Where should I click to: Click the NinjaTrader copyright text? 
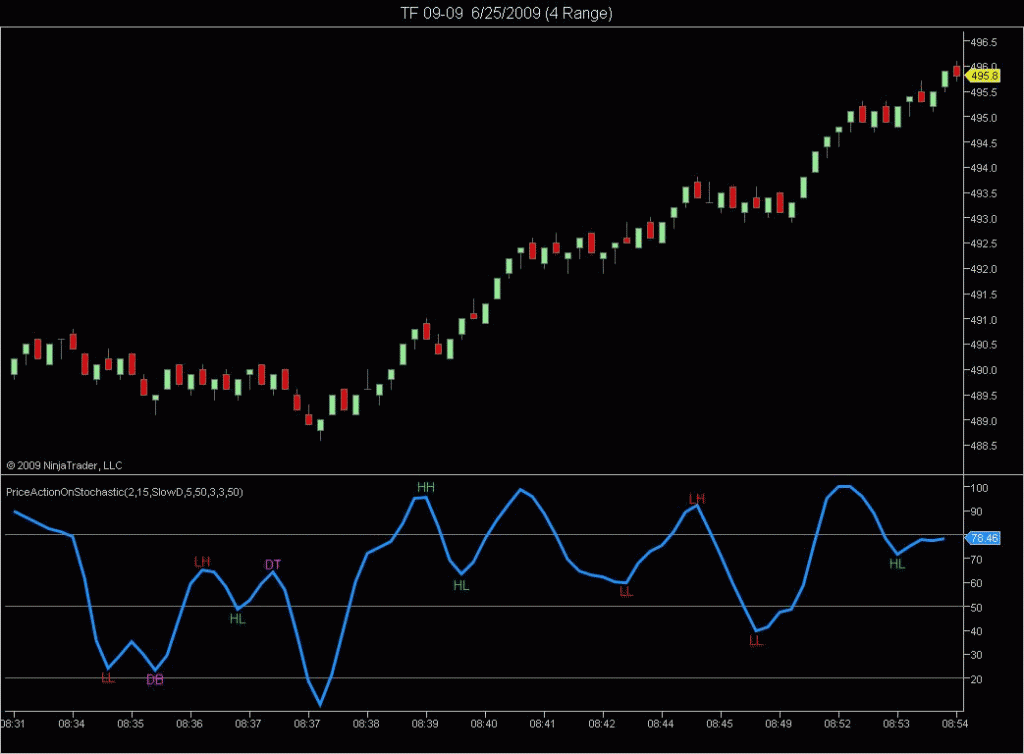[x=64, y=465]
